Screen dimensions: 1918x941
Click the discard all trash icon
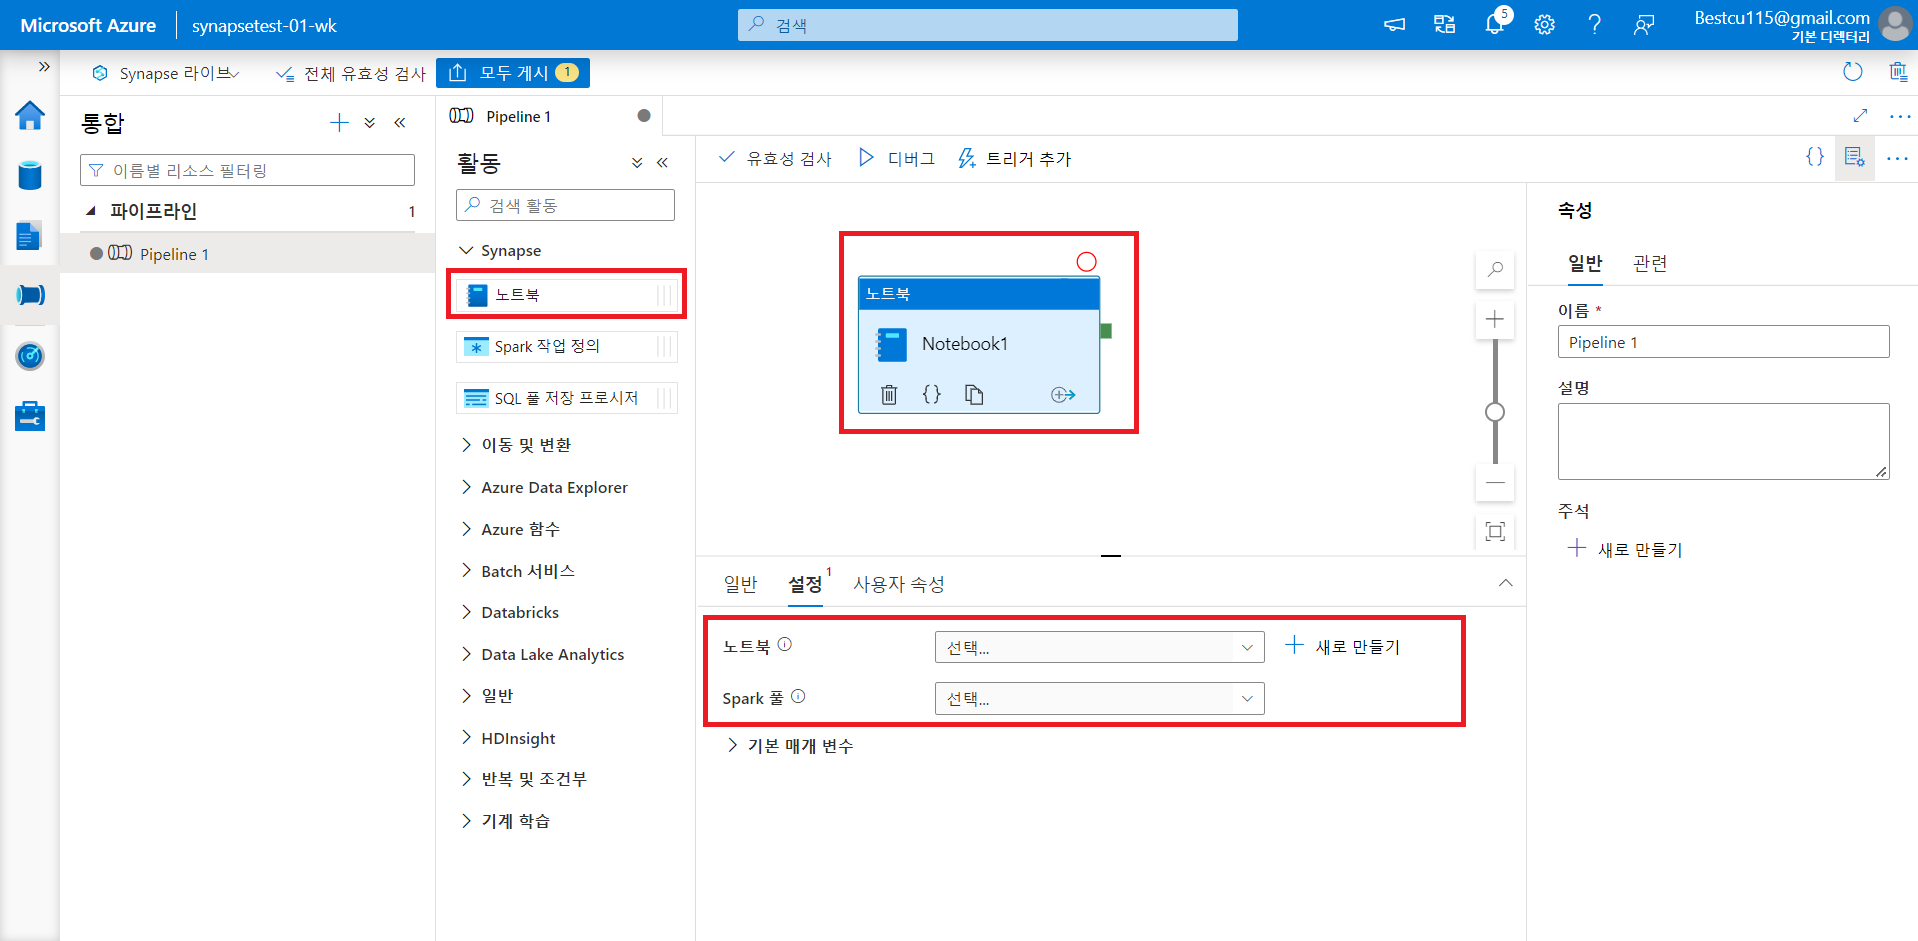tap(1898, 72)
